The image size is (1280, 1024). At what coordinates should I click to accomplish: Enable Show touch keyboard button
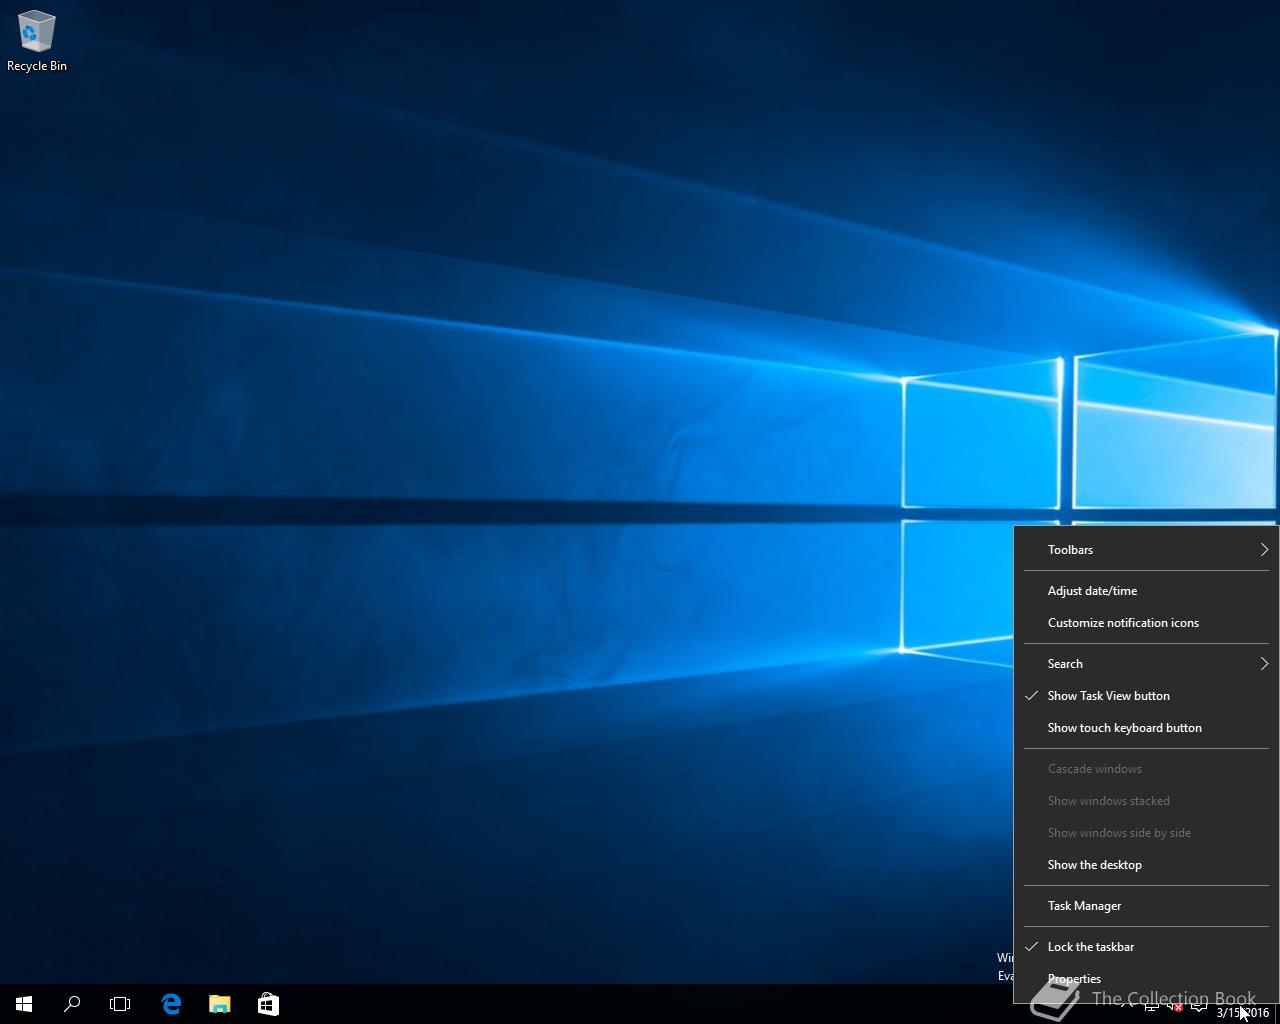1146,728
